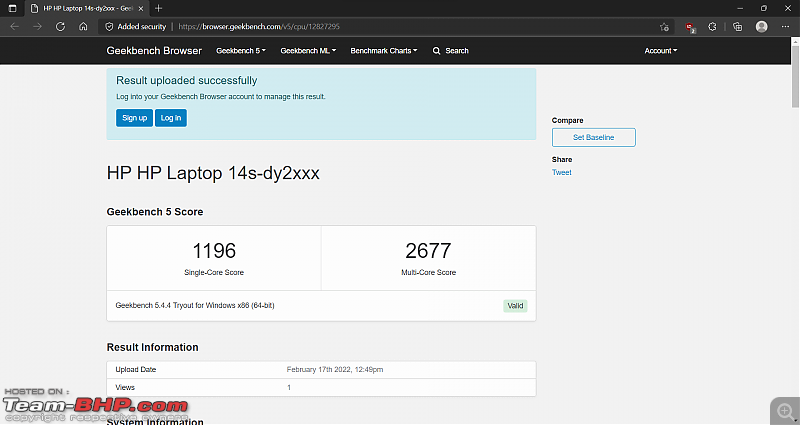Open the Added security shield info
The image size is (800, 425).
135,27
